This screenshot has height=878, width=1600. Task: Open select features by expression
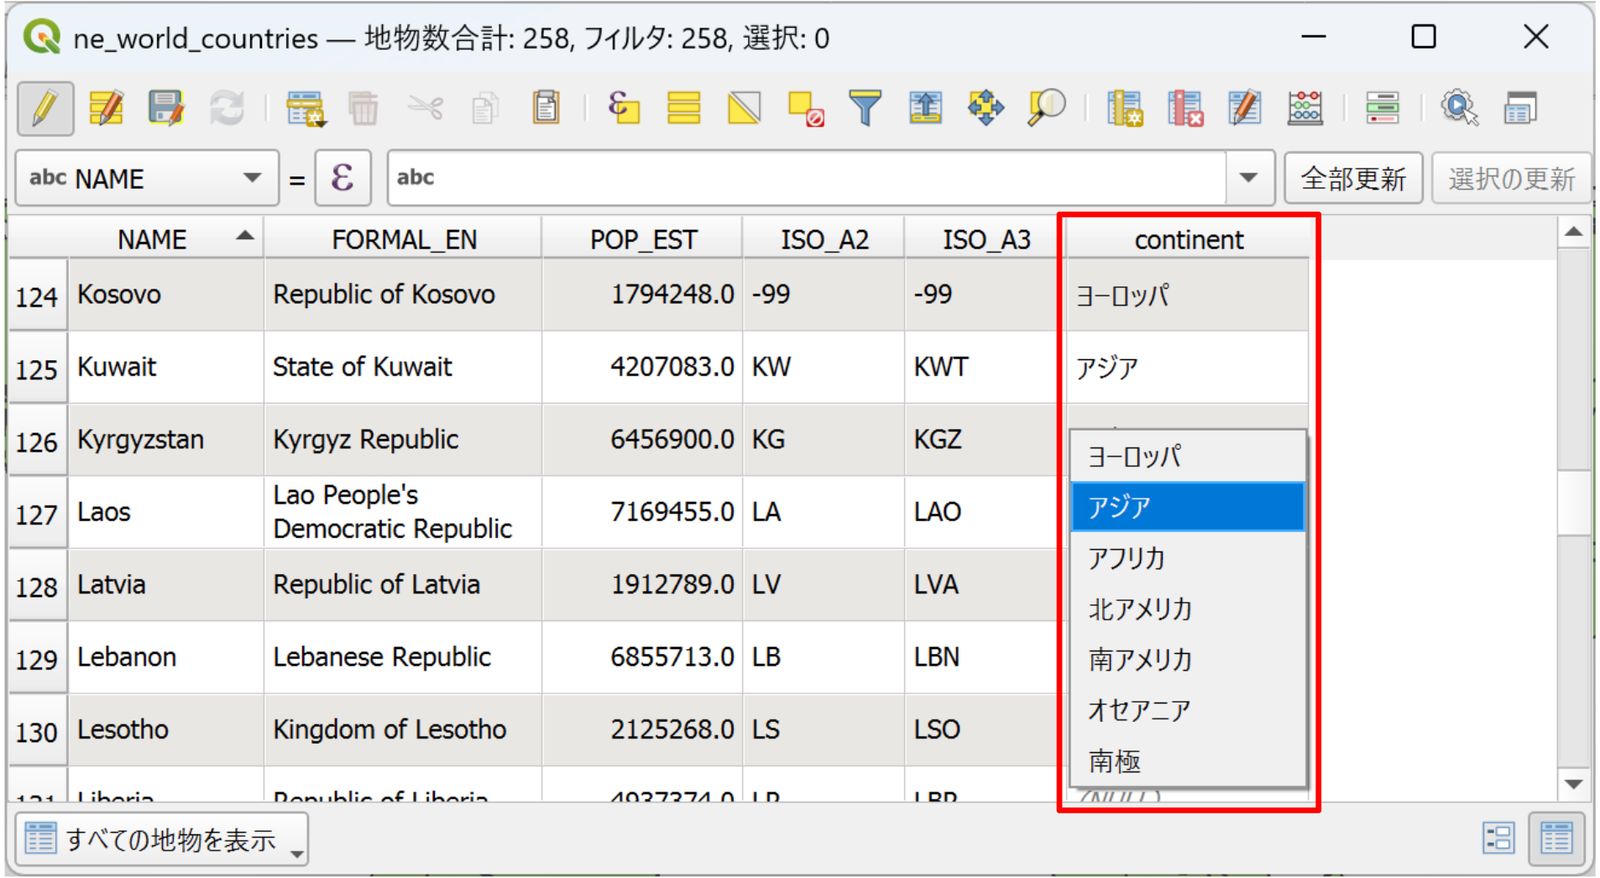pyautogui.click(x=623, y=108)
